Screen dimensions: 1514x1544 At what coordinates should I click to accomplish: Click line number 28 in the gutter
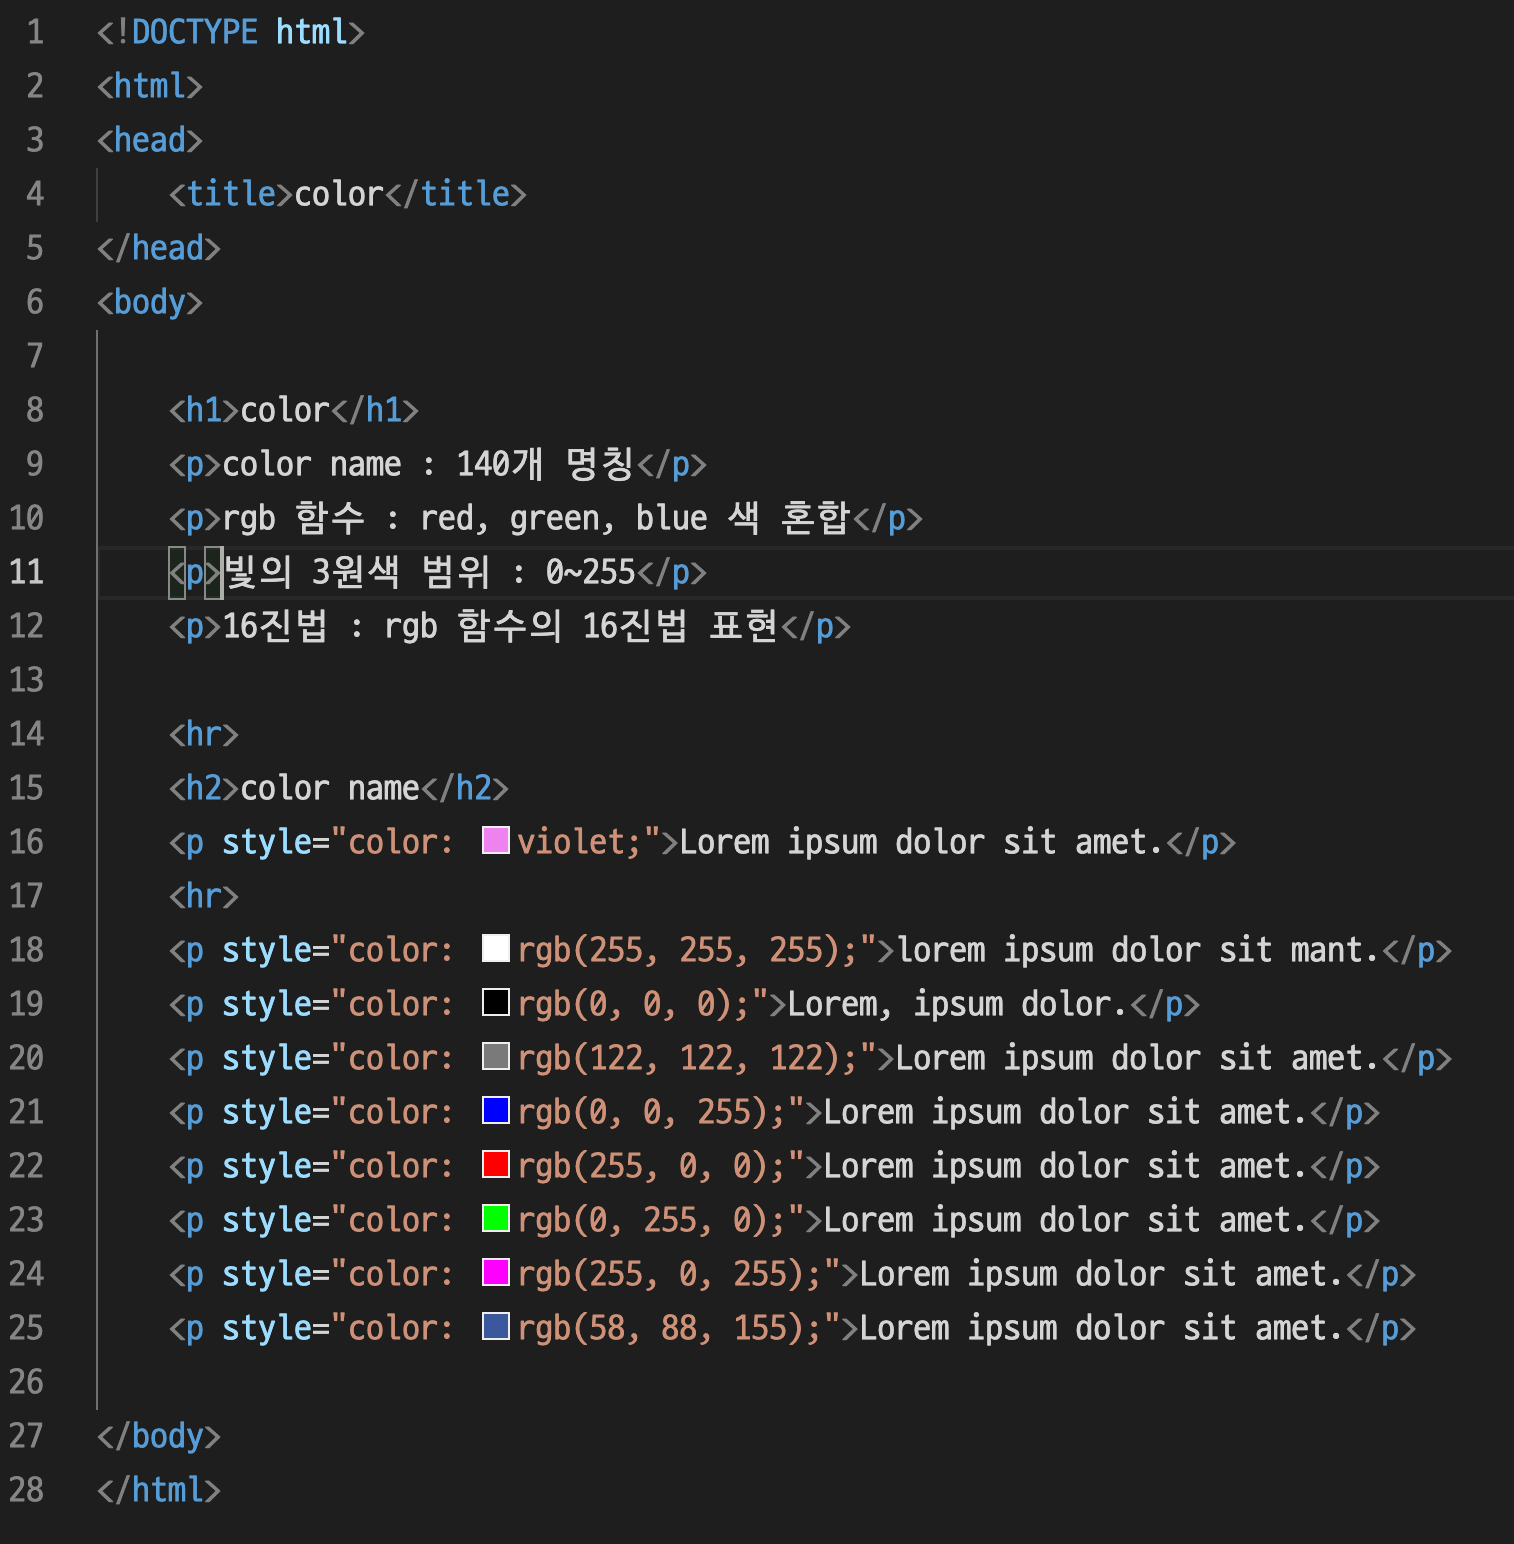pos(27,1490)
